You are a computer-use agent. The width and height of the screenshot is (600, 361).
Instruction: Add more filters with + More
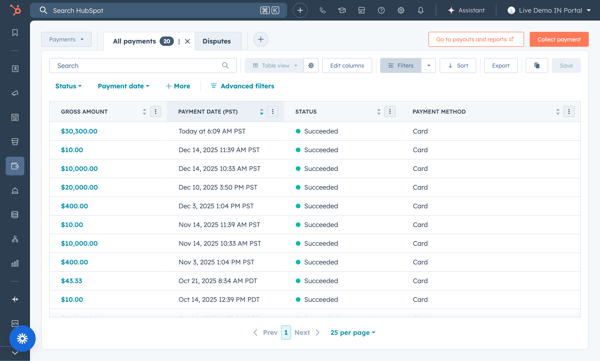(178, 86)
